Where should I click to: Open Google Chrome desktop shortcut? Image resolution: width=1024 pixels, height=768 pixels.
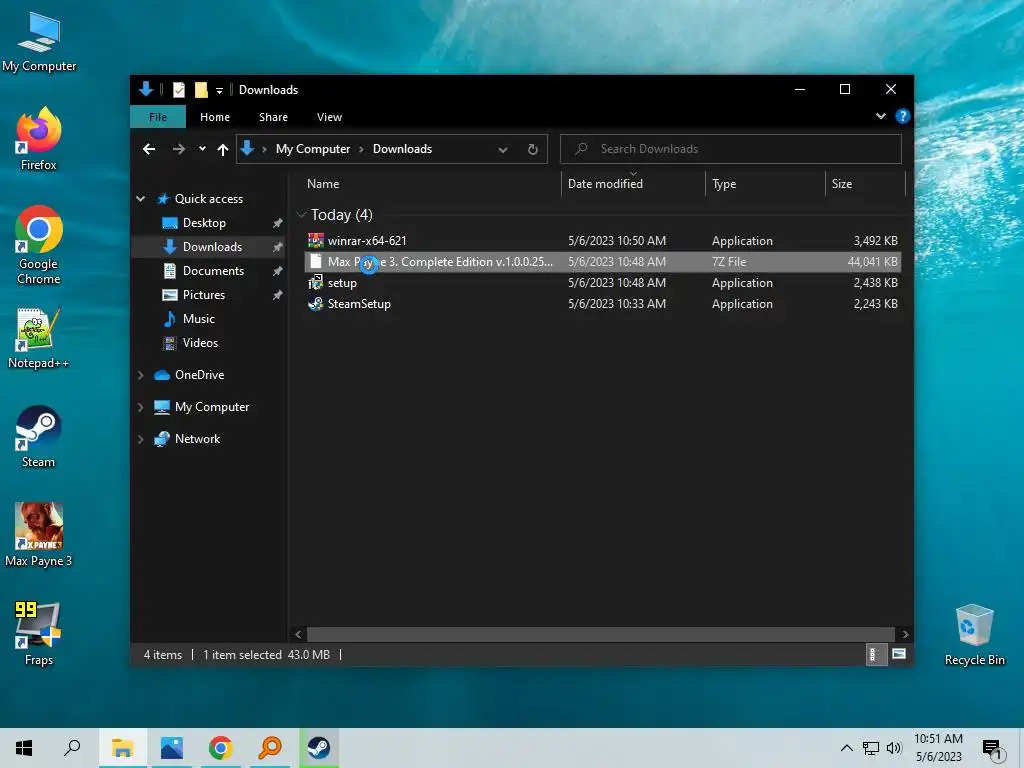point(39,245)
